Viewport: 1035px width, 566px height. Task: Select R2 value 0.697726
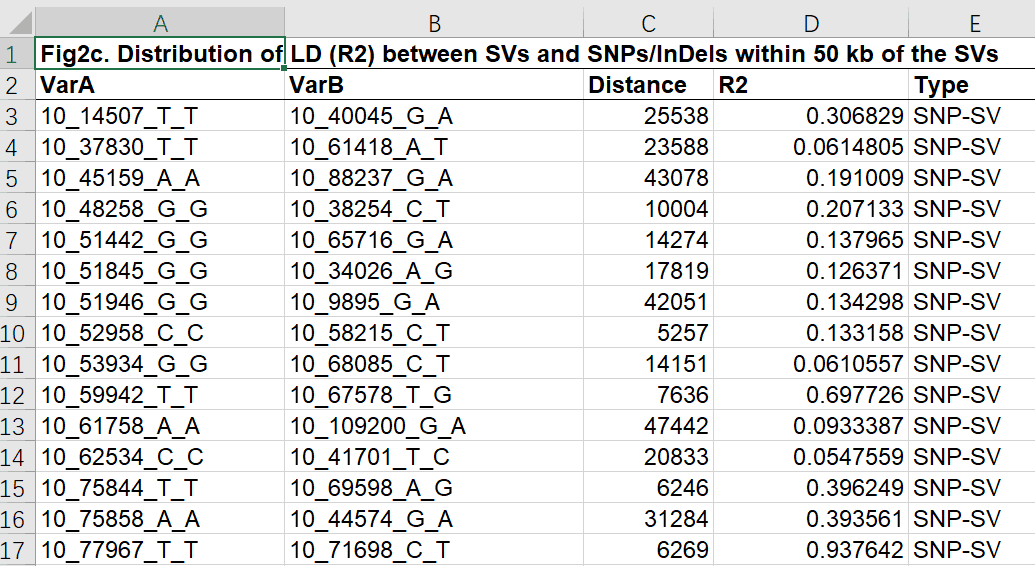point(811,394)
